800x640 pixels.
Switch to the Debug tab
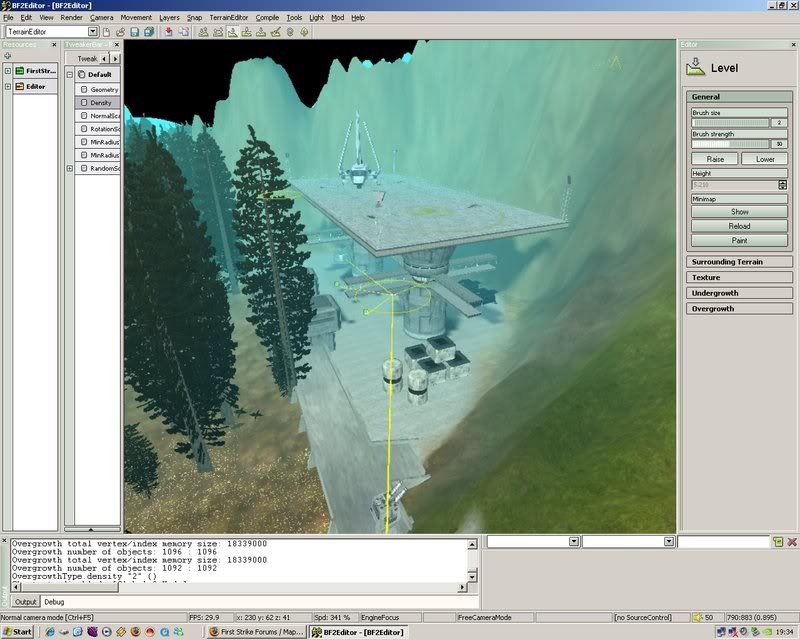point(54,602)
